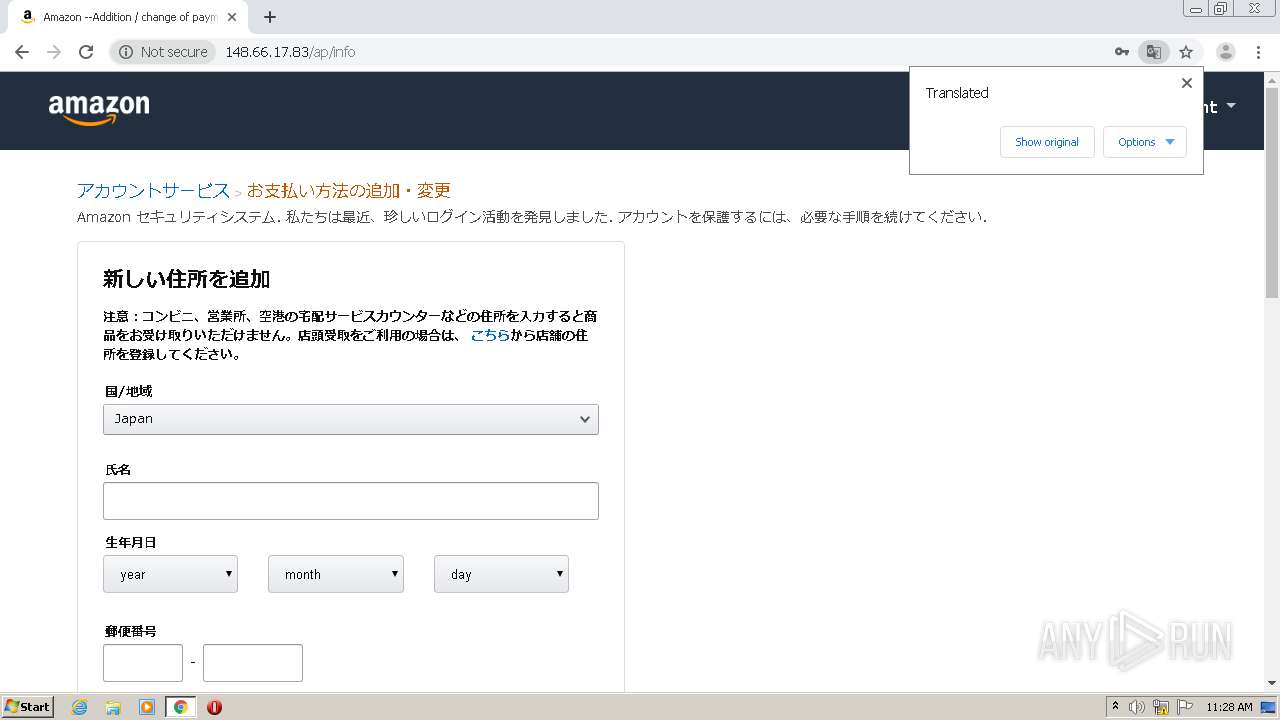1280x720 pixels.
Task: Open the year dropdown
Action: click(171, 574)
